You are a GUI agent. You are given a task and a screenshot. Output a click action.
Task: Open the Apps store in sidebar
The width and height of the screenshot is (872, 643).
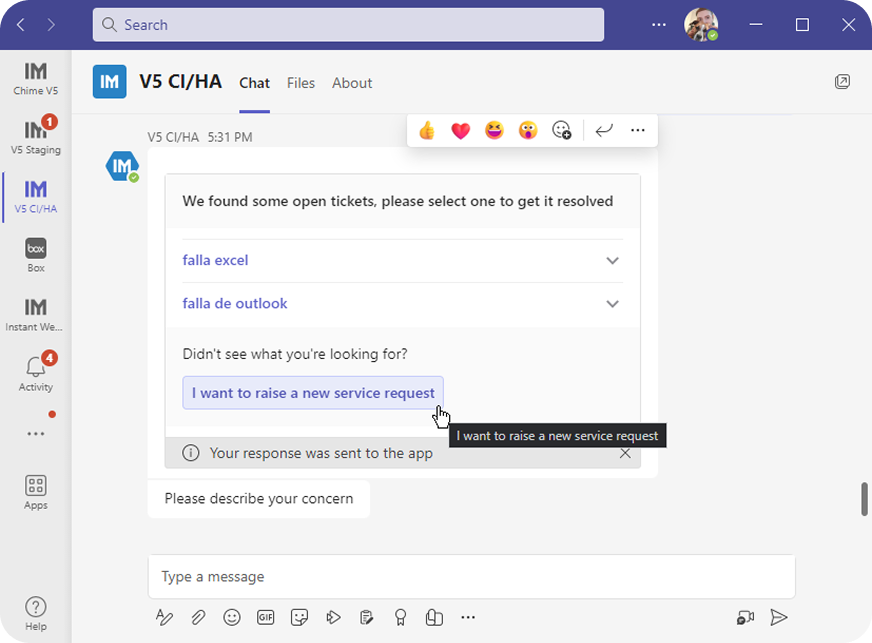(x=36, y=492)
